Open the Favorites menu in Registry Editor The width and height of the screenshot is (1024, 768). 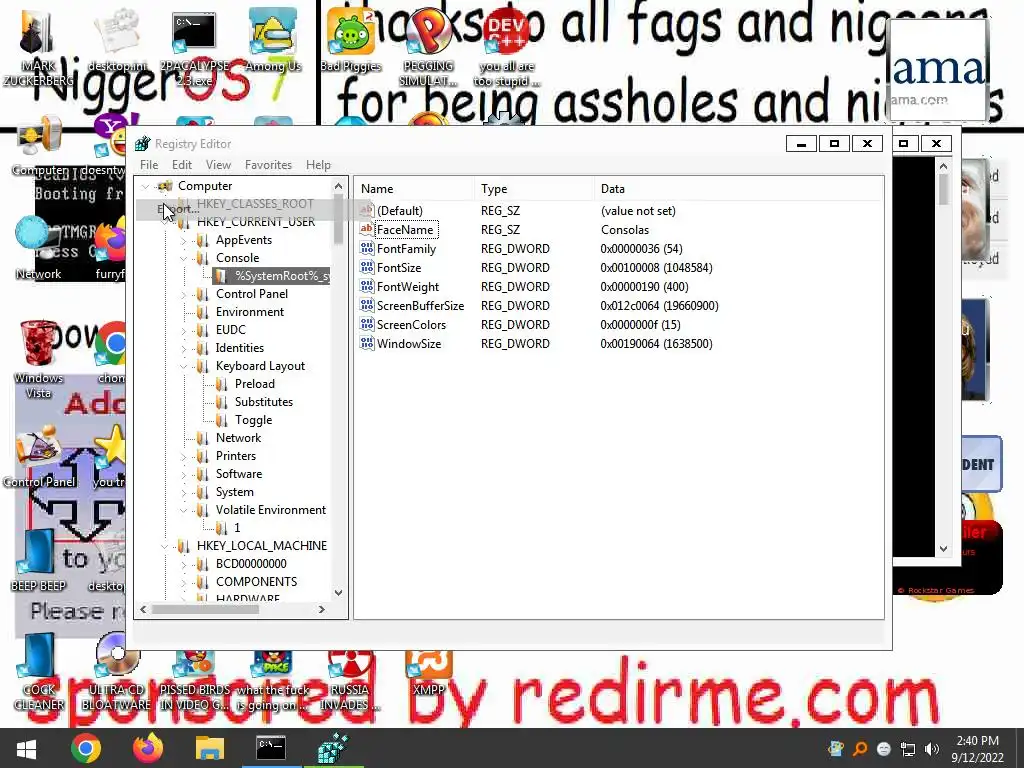(x=268, y=165)
